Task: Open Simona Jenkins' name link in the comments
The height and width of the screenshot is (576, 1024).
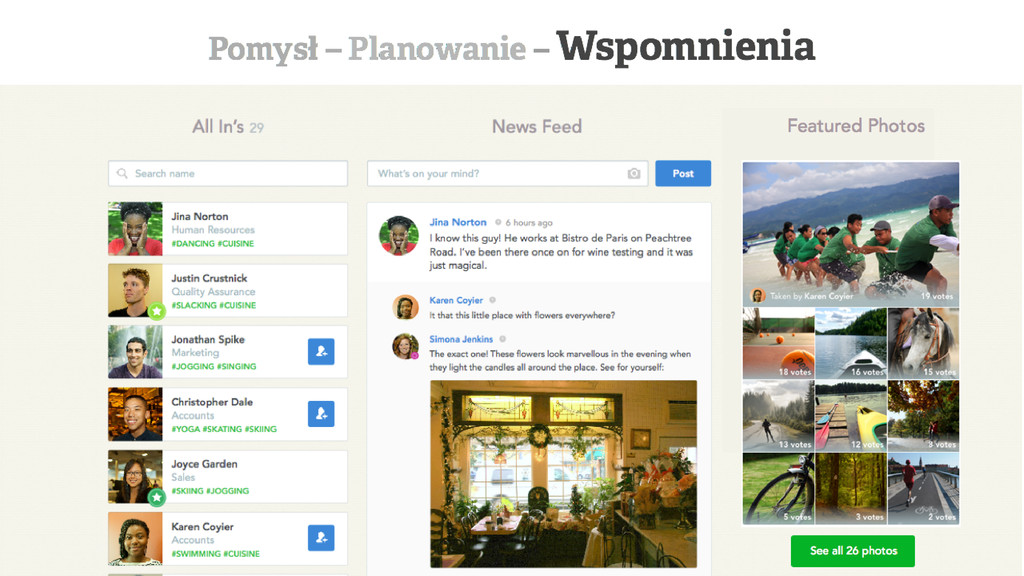Action: pyautogui.click(x=461, y=339)
